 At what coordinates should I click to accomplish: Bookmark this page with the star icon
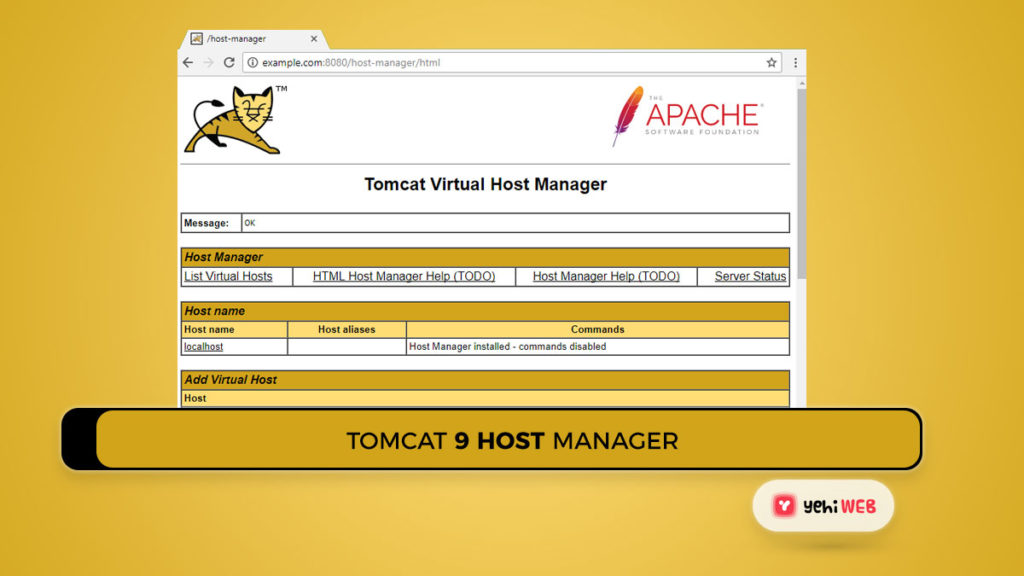771,62
